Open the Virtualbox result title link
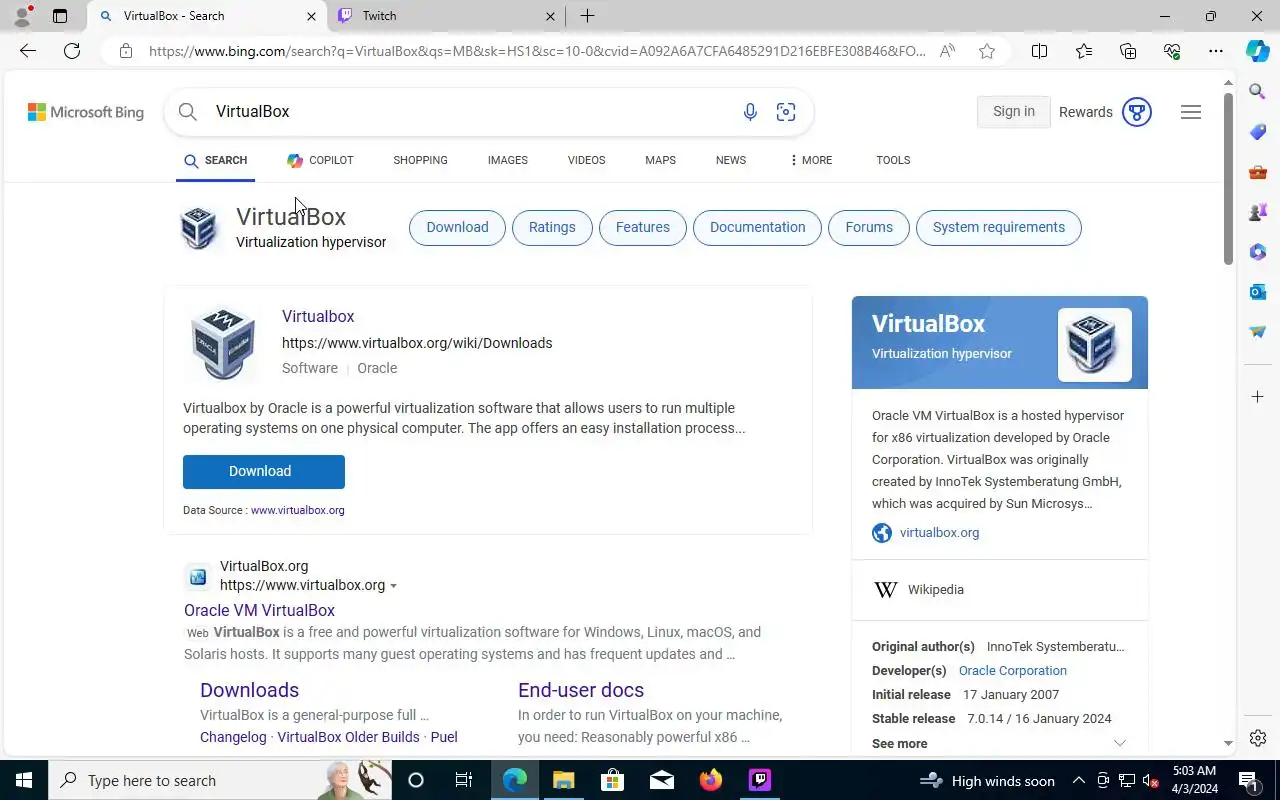Viewport: 1280px width, 800px height. [x=318, y=316]
